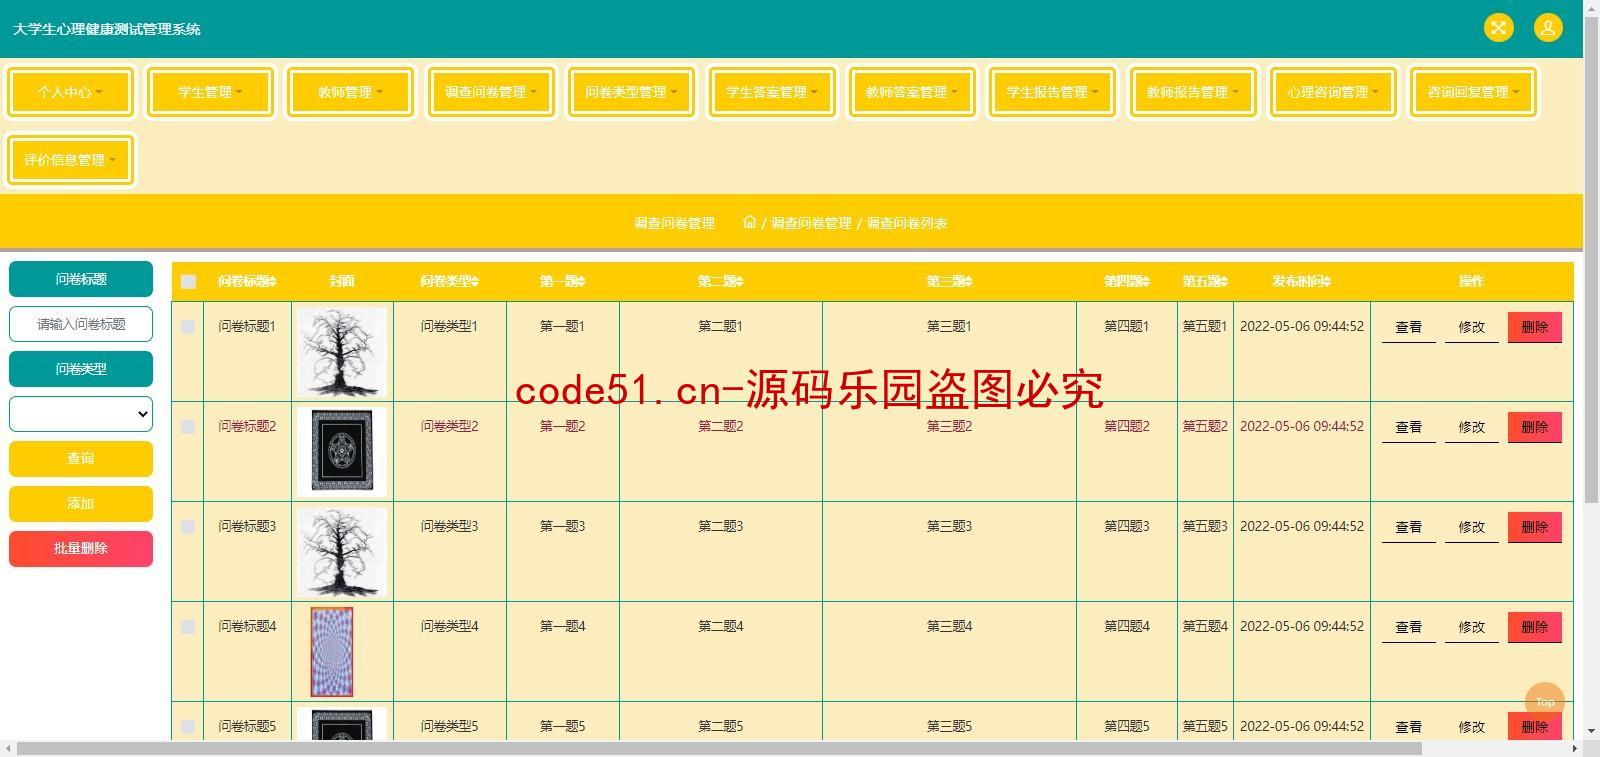
Task: Expand the 个人中心 menu
Action: point(70,92)
